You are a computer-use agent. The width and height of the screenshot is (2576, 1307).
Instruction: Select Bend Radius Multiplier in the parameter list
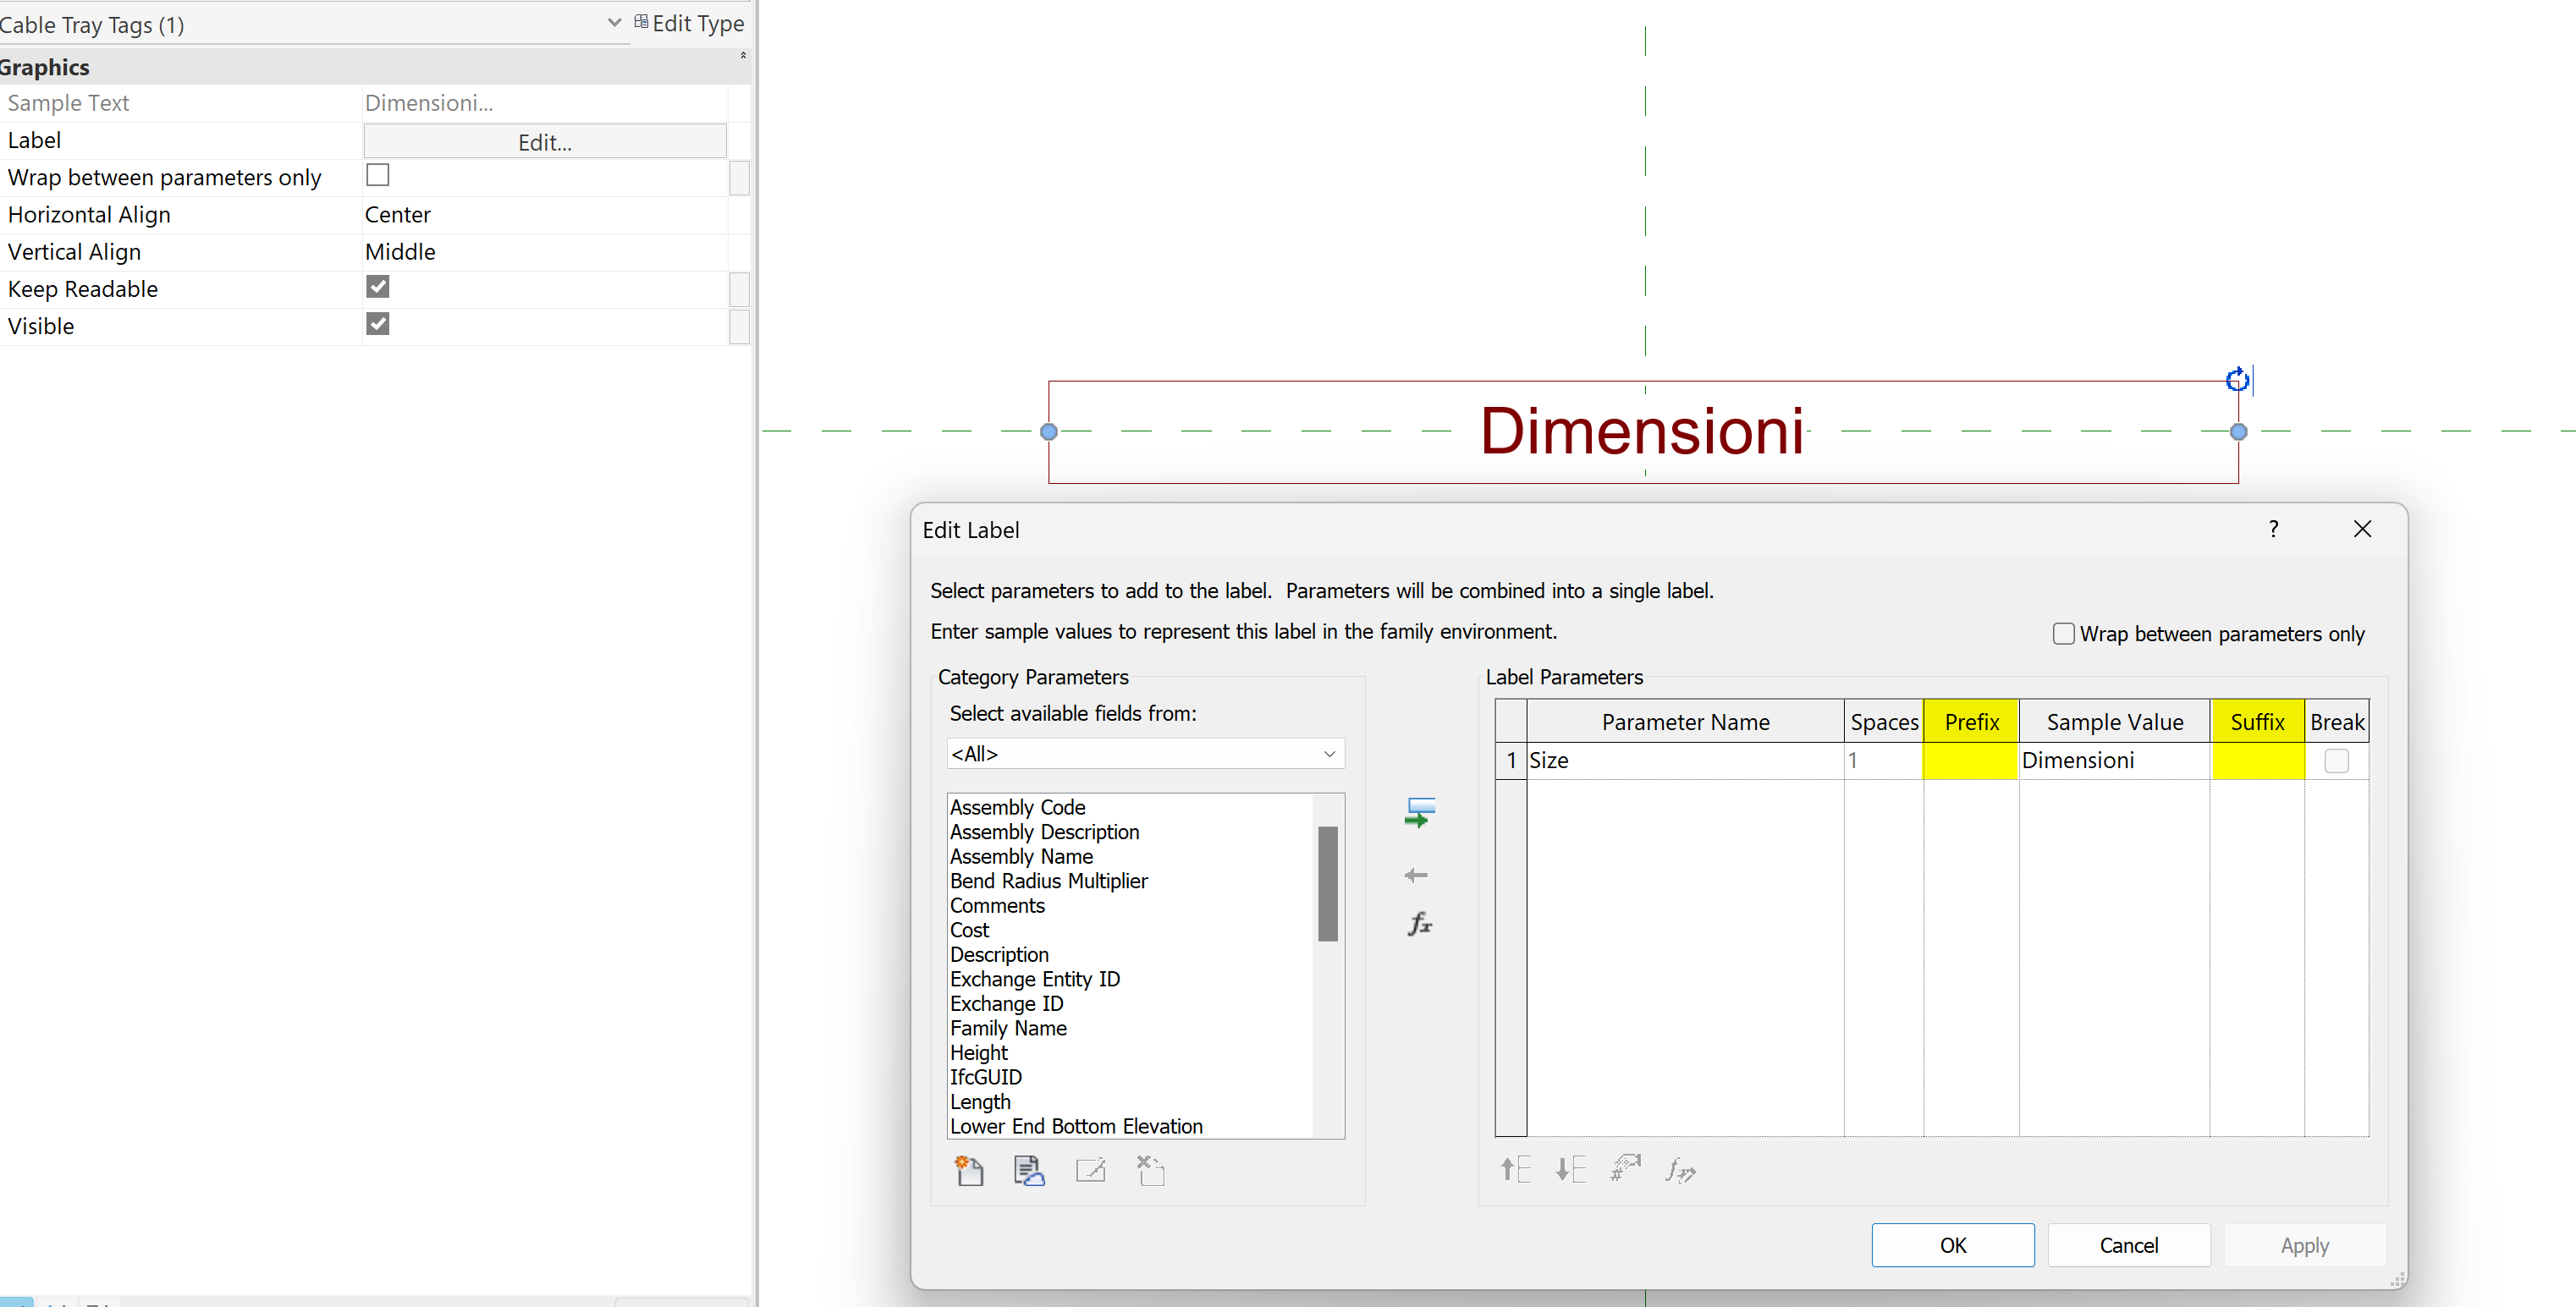[x=1048, y=881]
